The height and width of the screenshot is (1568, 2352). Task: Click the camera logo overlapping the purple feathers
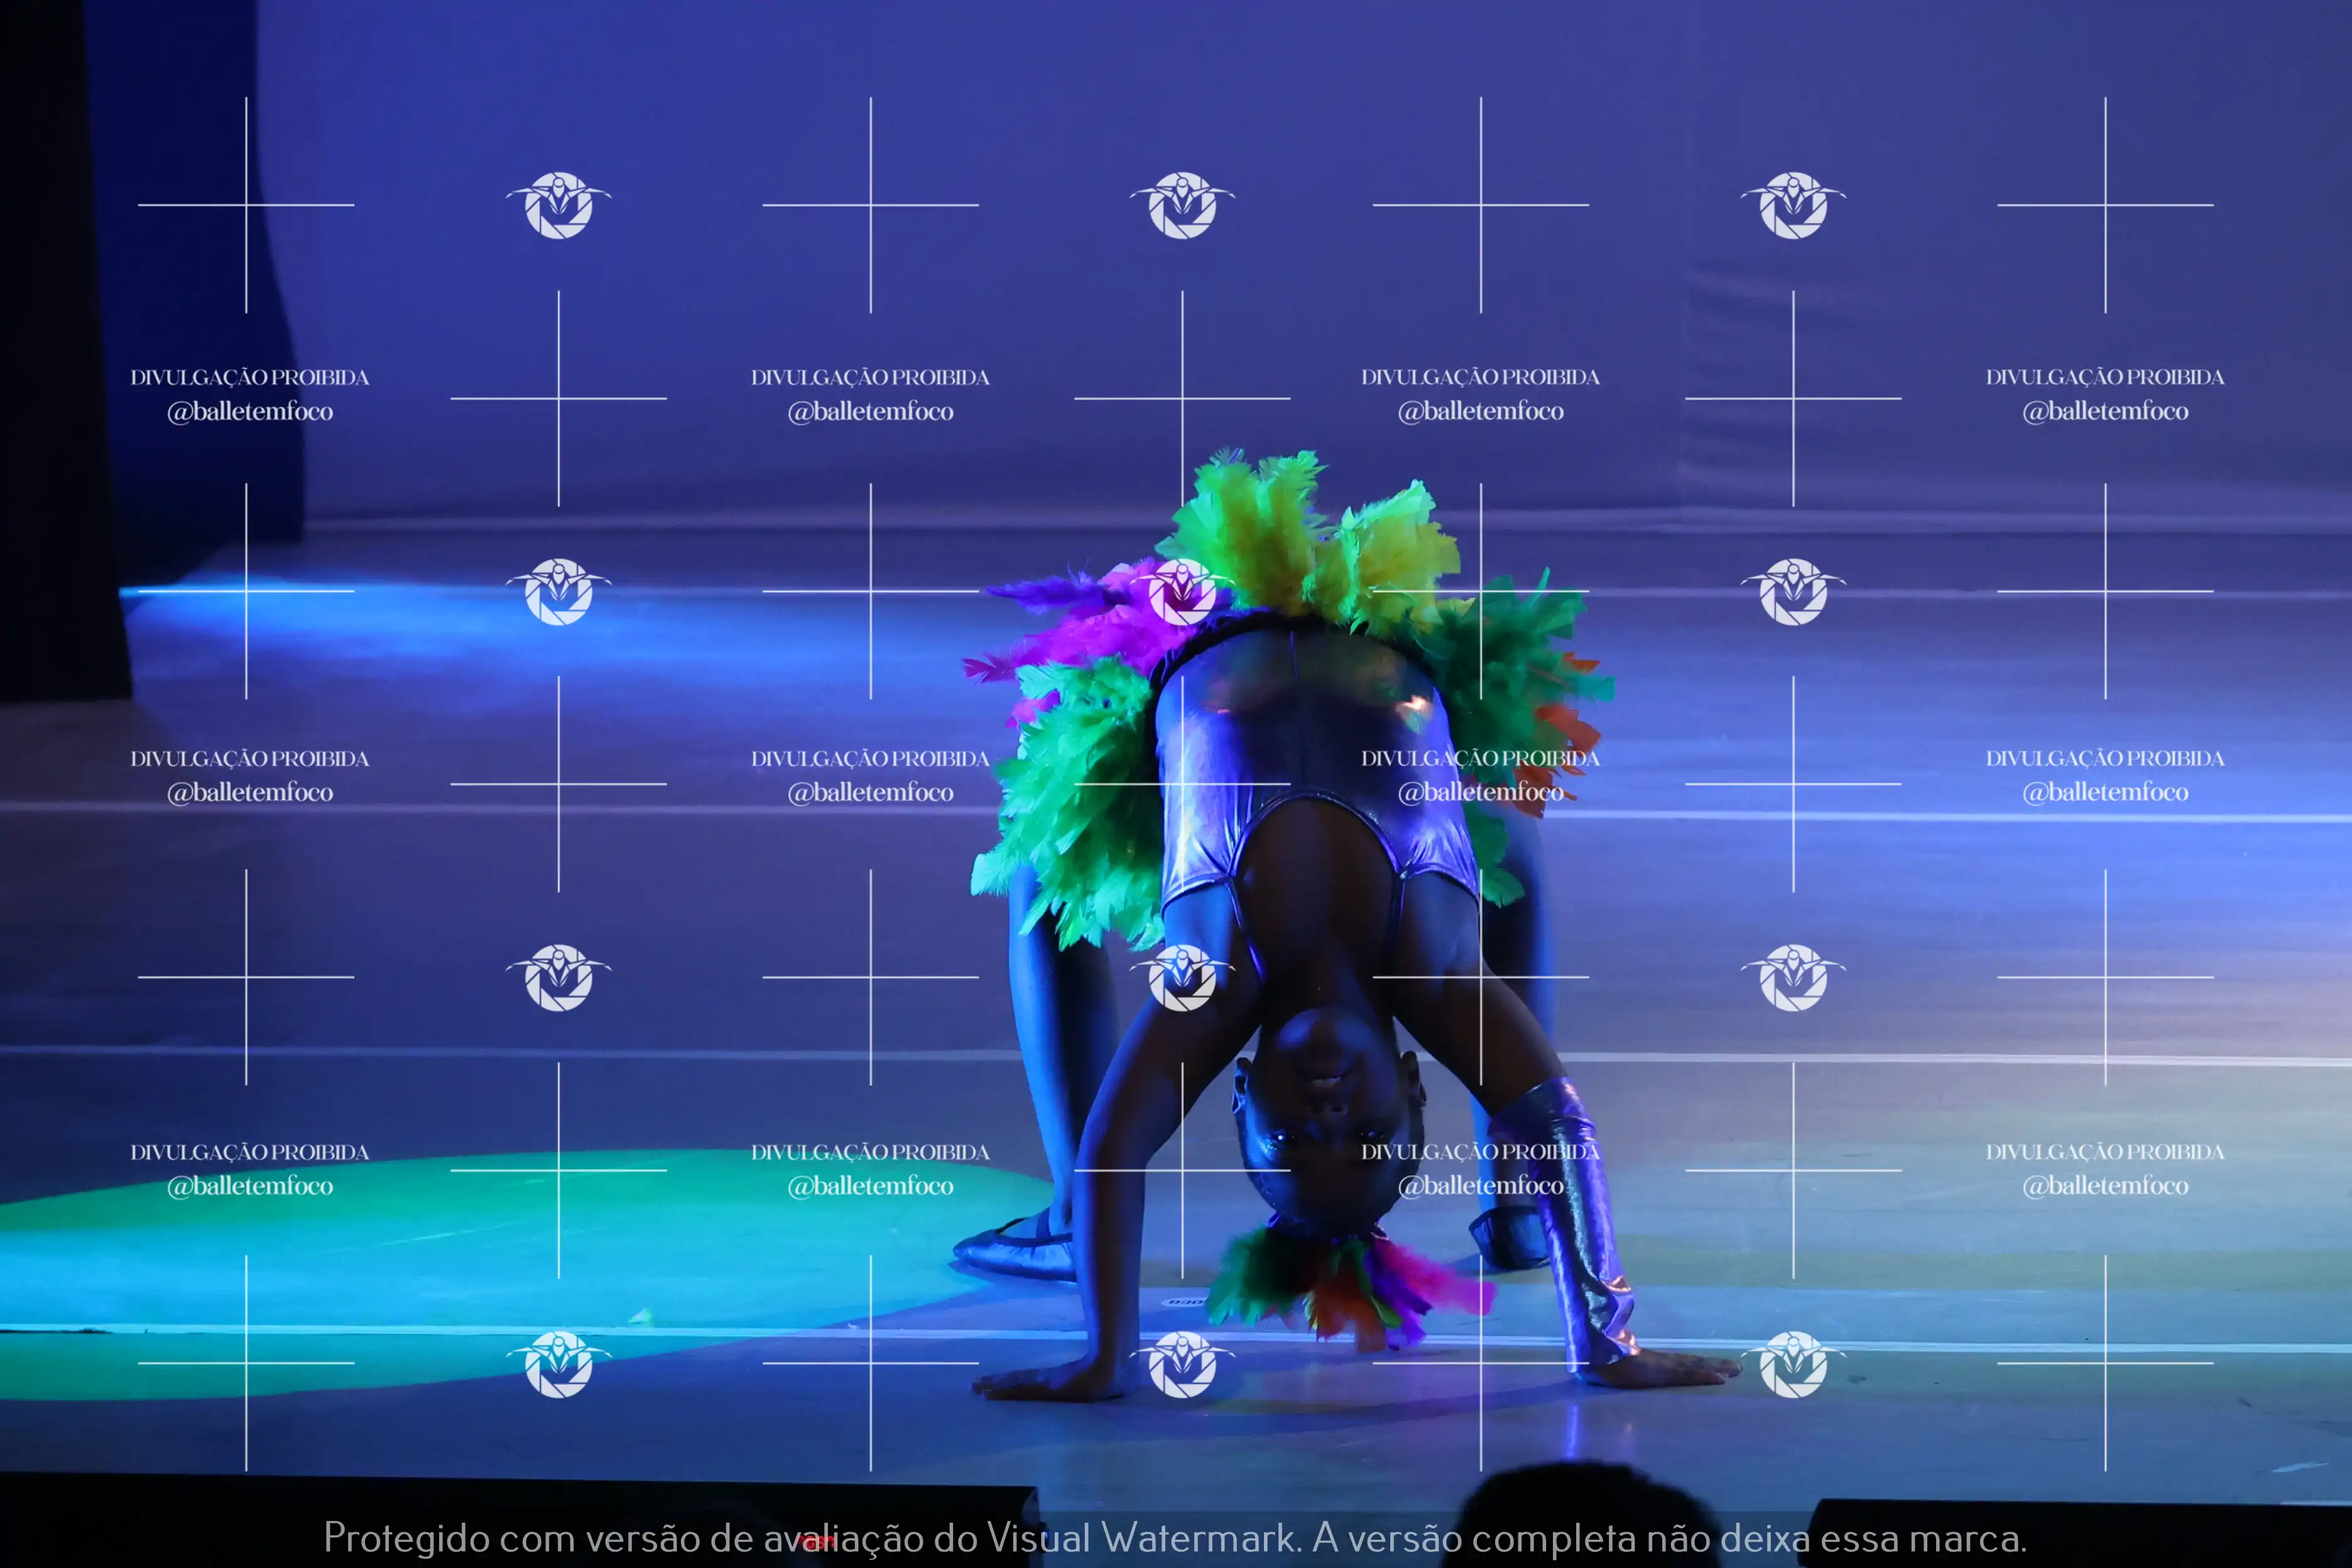click(x=1182, y=591)
